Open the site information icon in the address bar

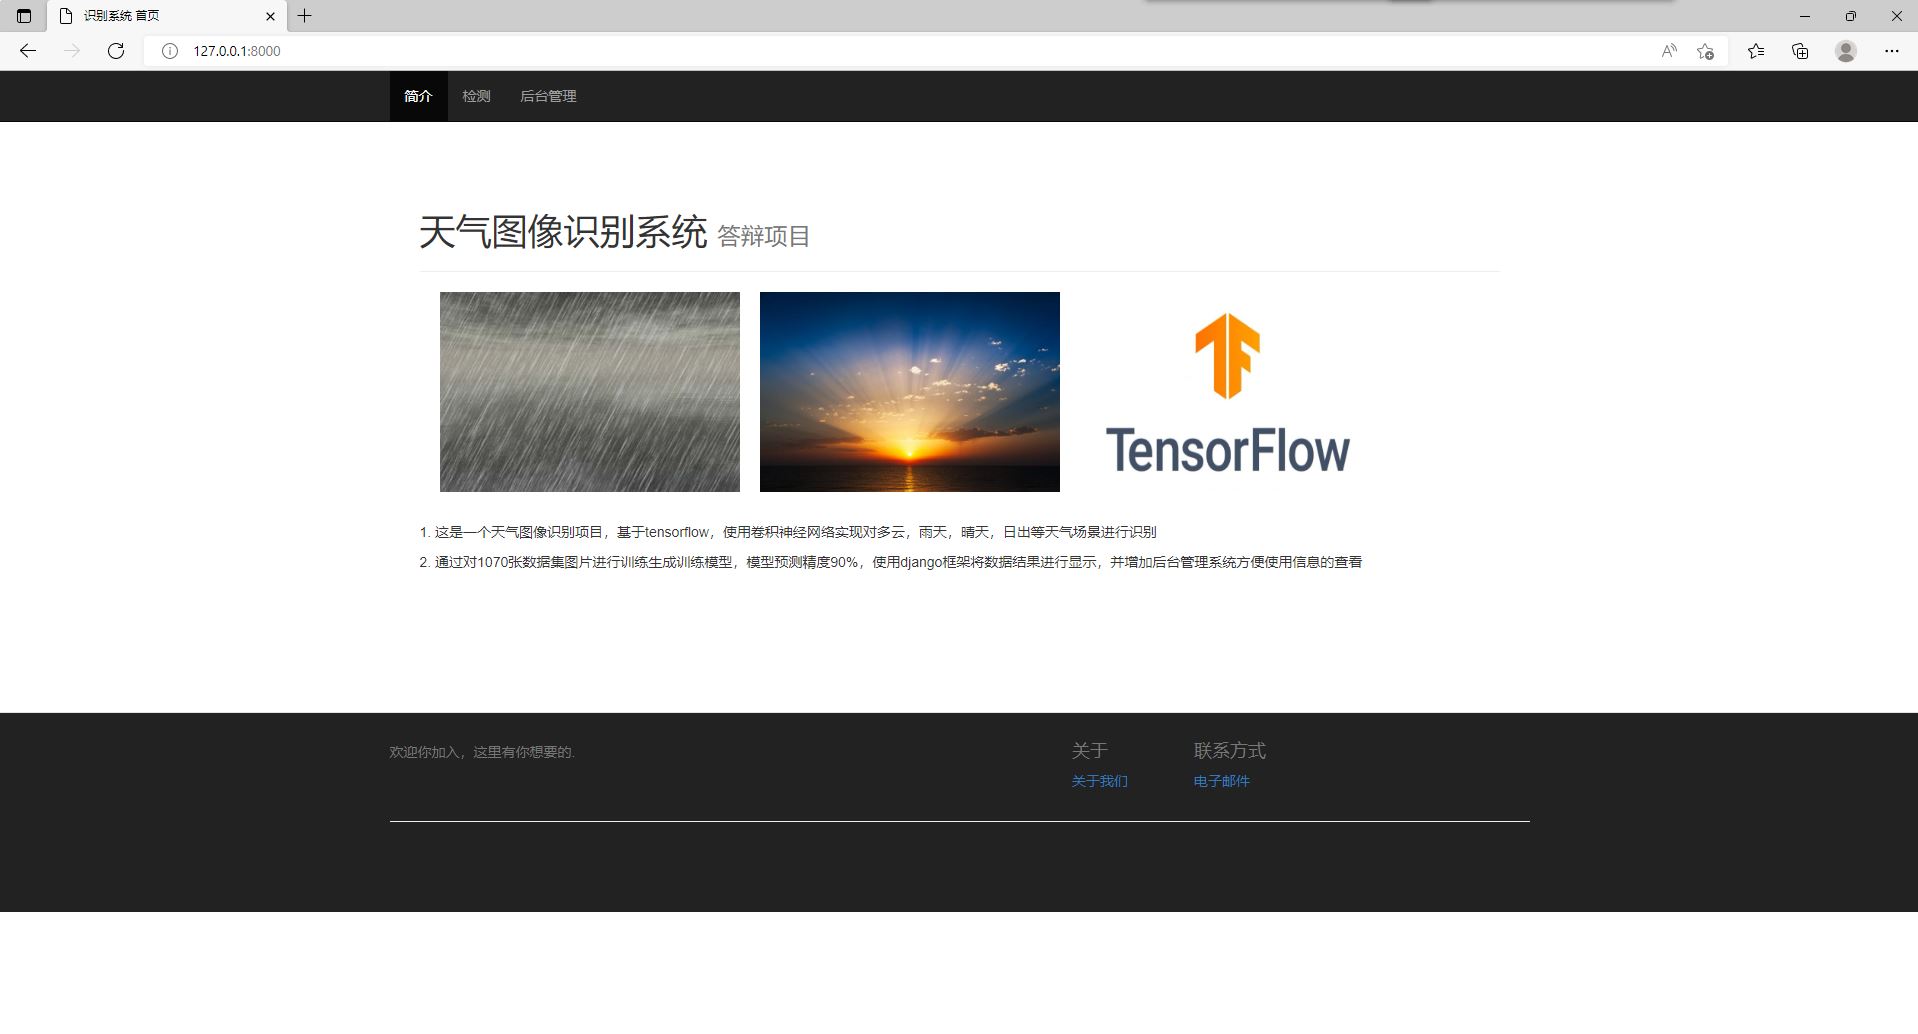tap(170, 51)
